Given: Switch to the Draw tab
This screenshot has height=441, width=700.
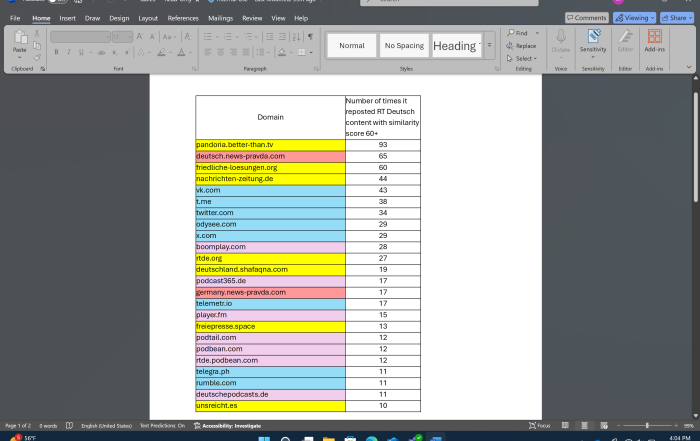Looking at the screenshot, I should coord(92,18).
